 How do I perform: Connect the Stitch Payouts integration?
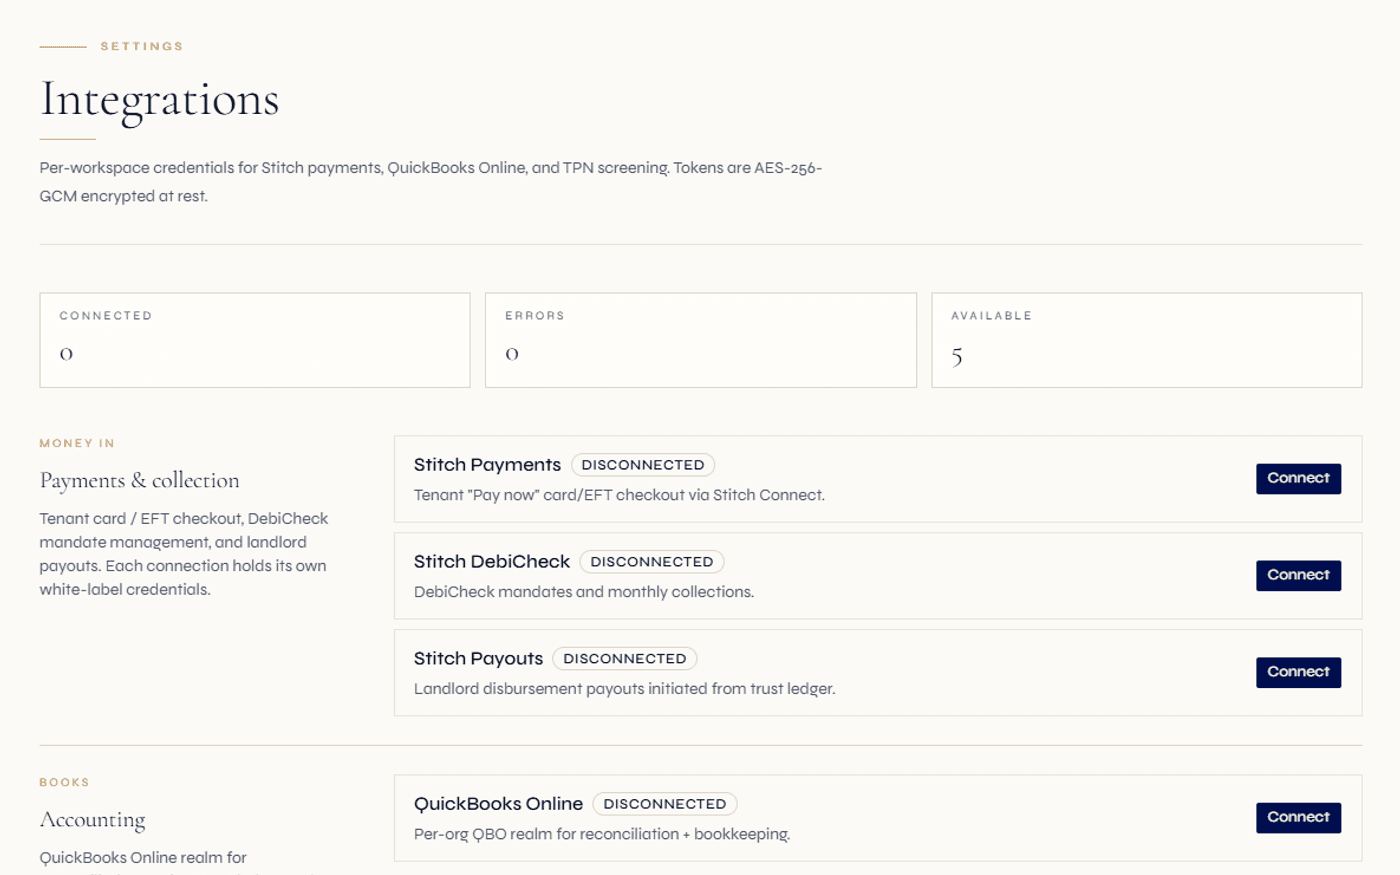point(1298,672)
